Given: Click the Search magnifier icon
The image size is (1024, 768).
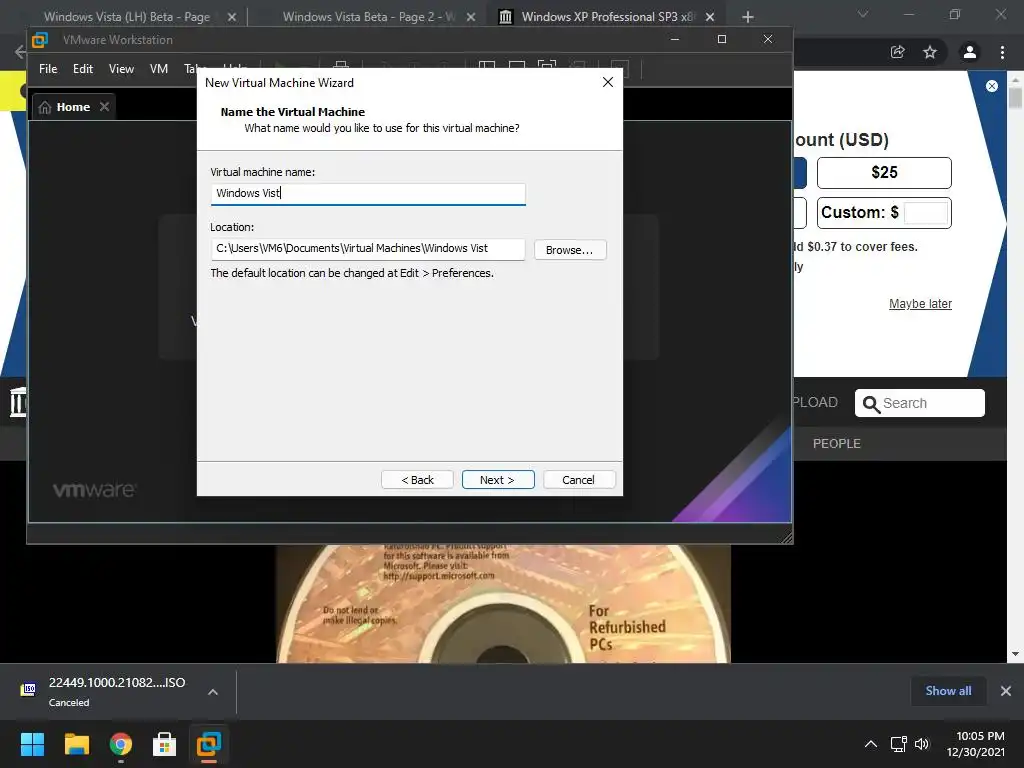Looking at the screenshot, I should point(871,404).
